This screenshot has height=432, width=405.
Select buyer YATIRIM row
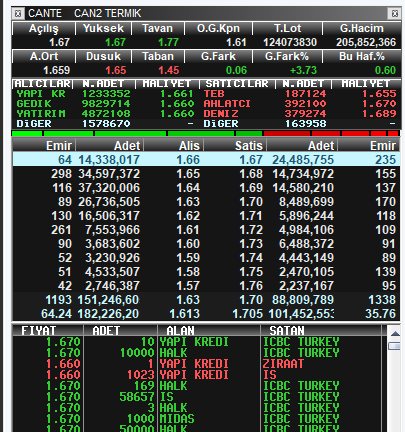[x=106, y=114]
